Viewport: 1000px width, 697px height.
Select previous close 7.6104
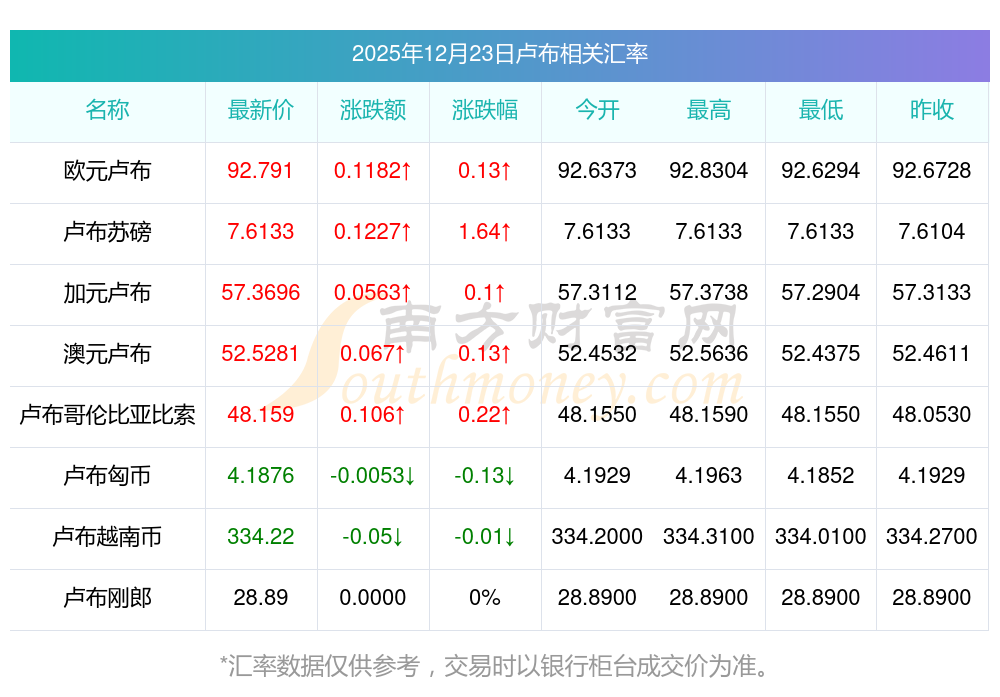coord(932,231)
